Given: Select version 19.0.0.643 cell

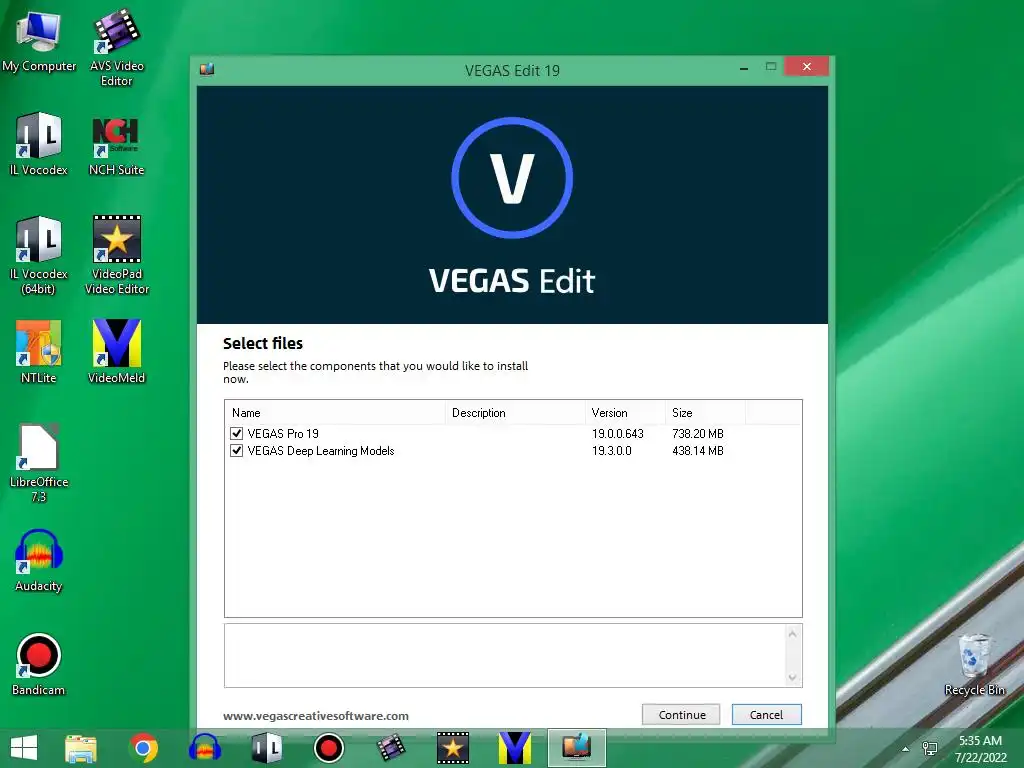Looking at the screenshot, I should point(618,434).
